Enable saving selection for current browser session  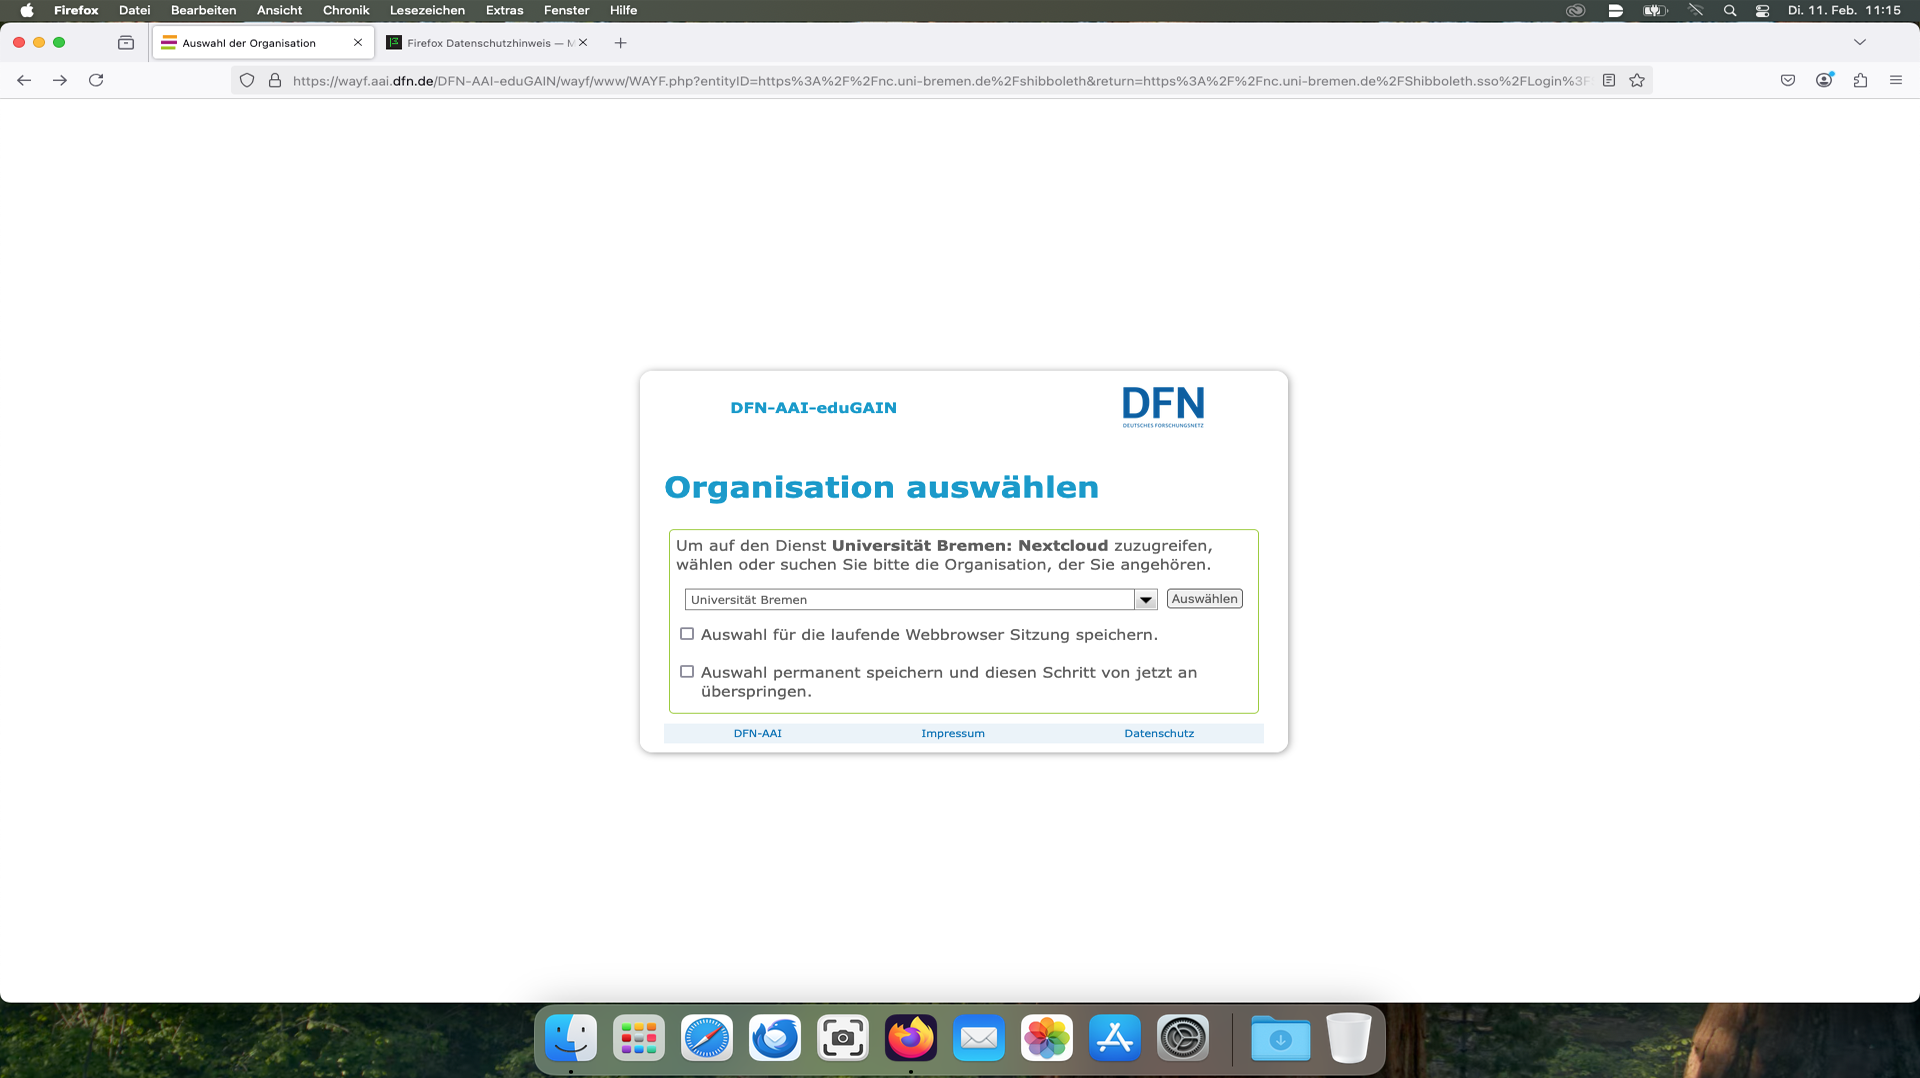687,634
